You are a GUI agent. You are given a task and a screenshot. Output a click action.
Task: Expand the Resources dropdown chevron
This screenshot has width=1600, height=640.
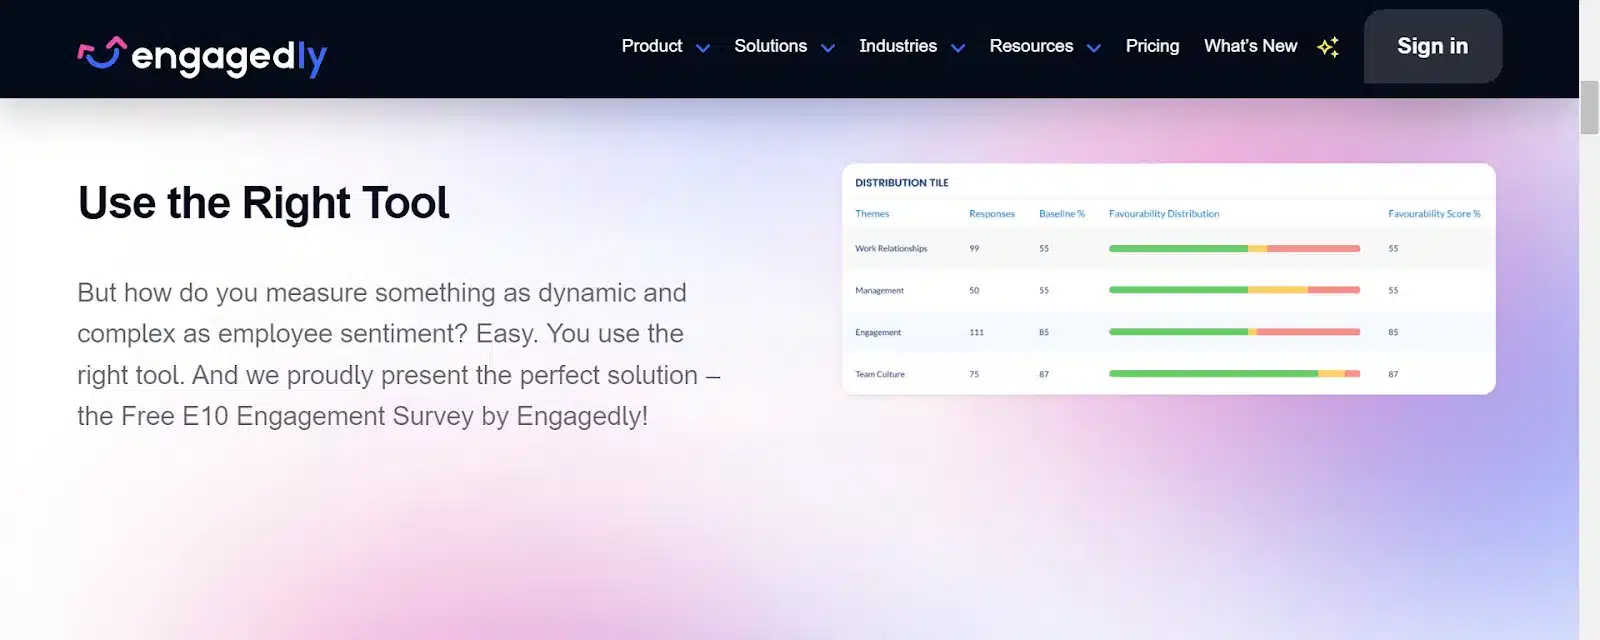pyautogui.click(x=1094, y=48)
